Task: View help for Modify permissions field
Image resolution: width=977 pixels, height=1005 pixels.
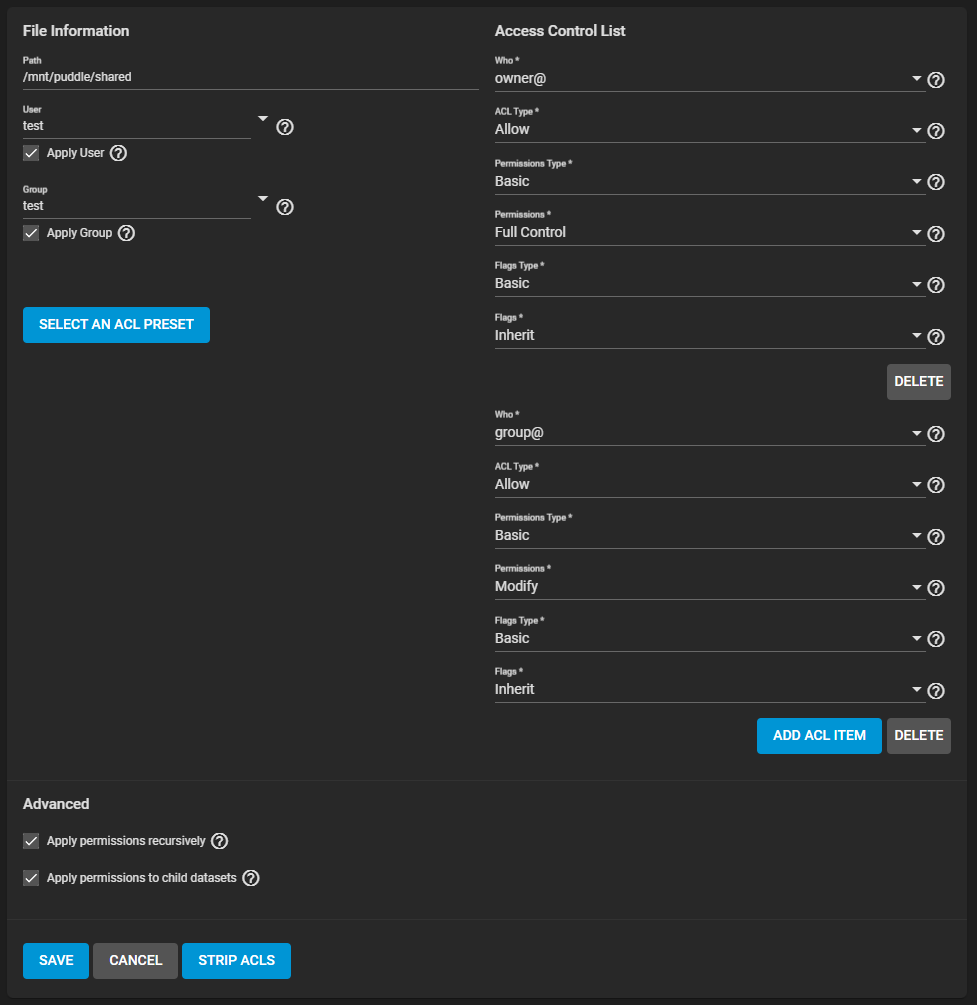Action: point(936,588)
